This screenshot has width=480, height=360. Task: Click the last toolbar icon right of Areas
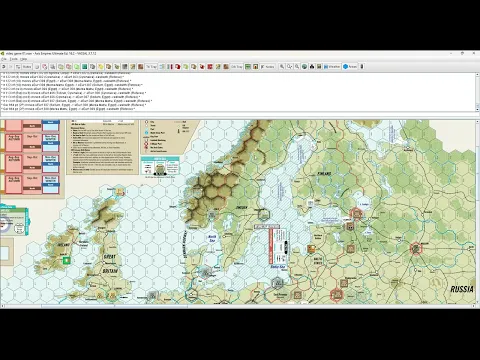tap(362, 67)
